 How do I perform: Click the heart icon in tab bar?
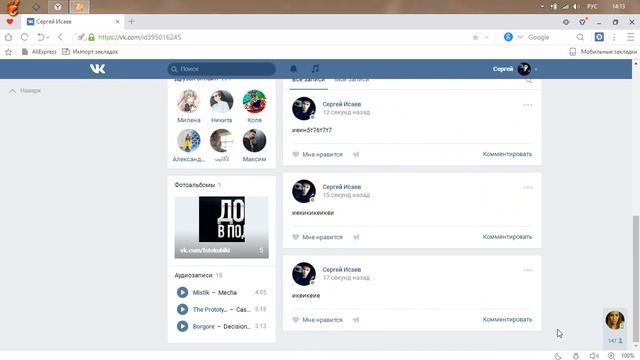pos(10,22)
